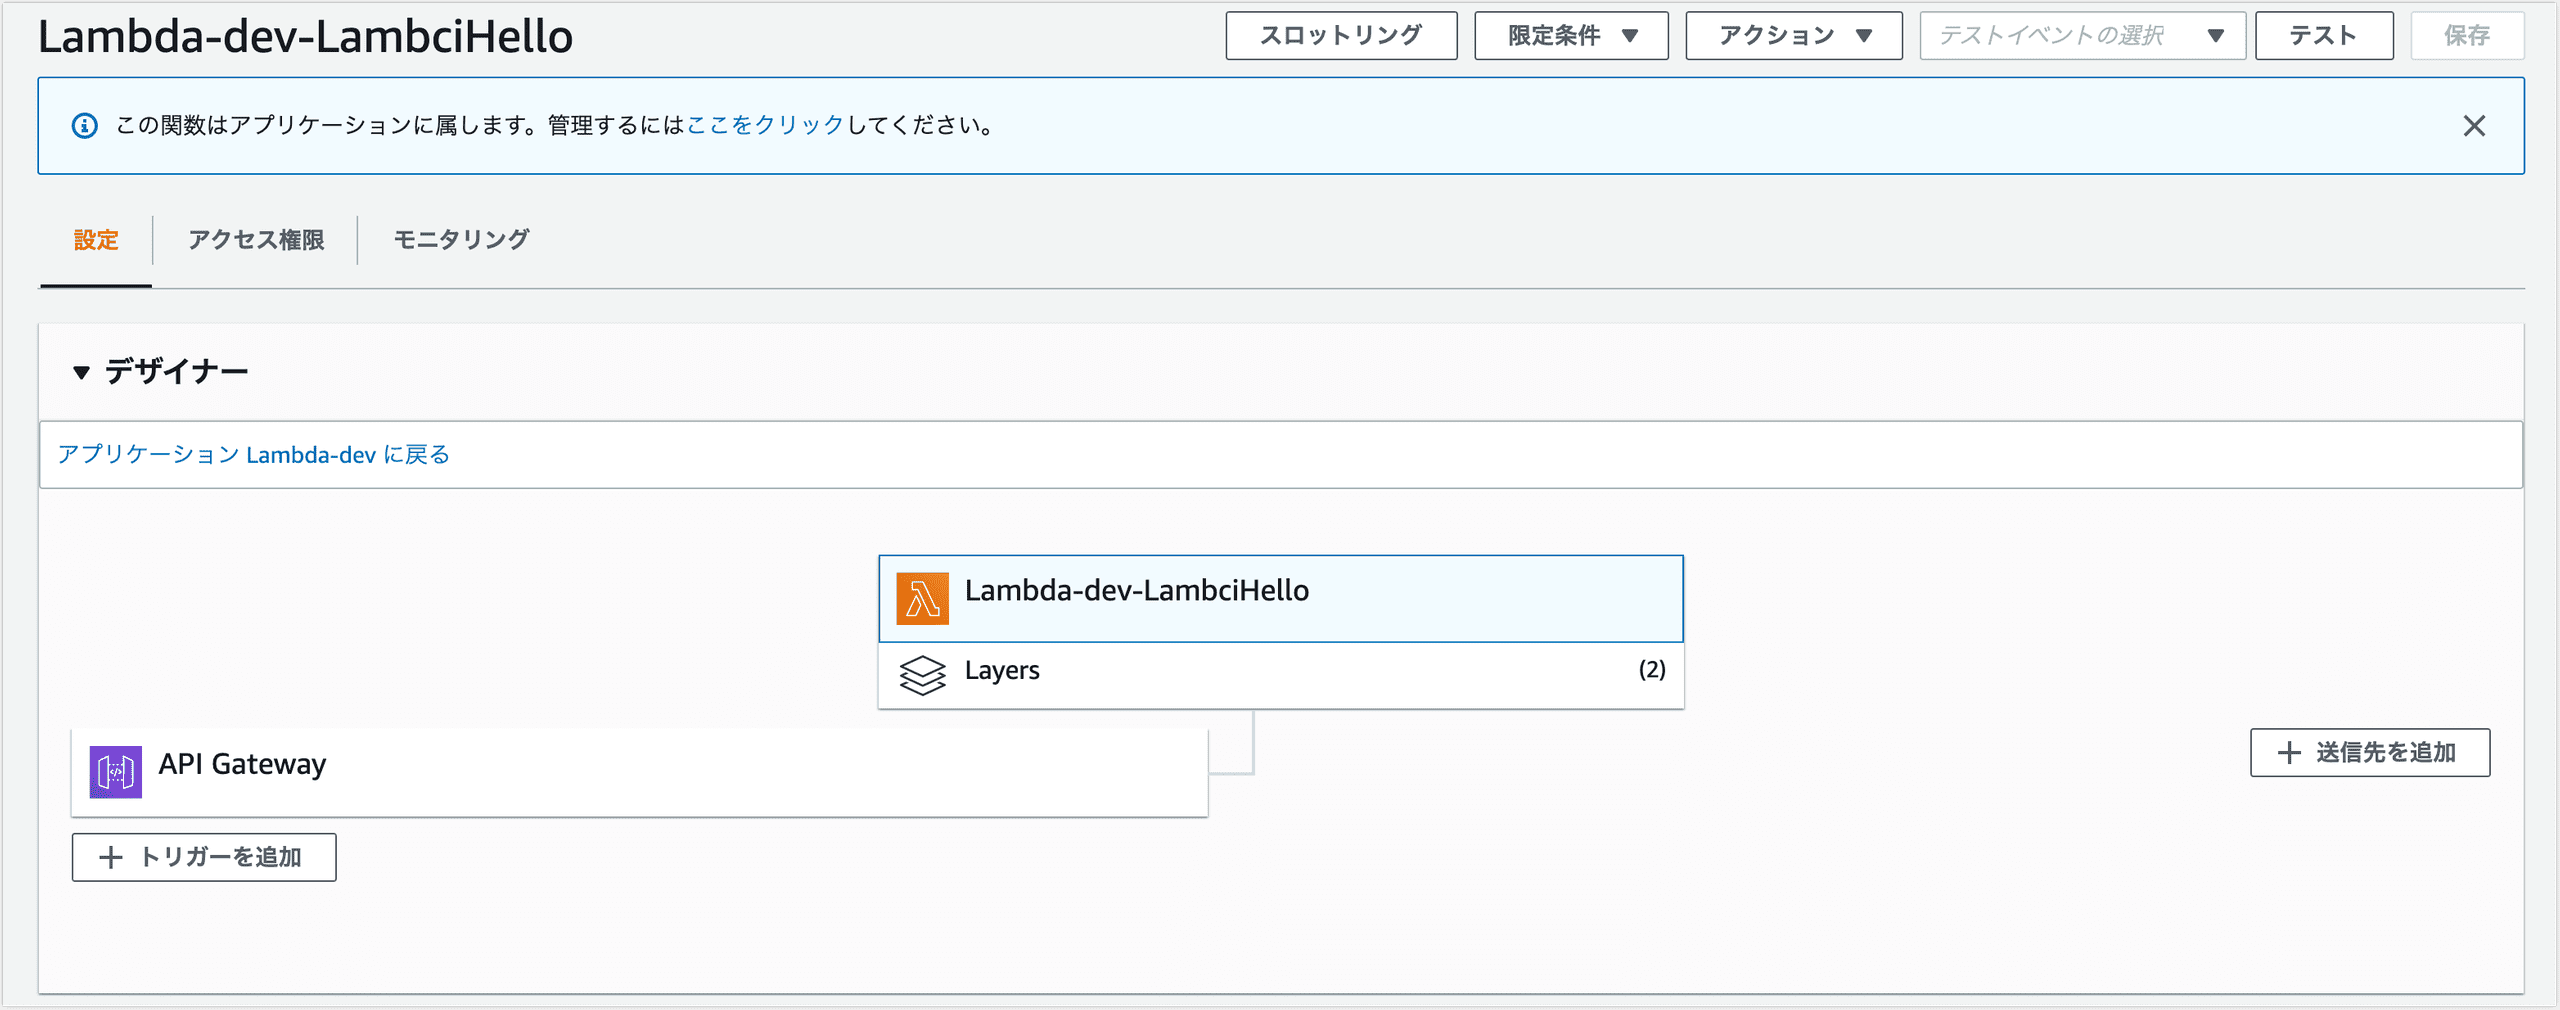Image resolution: width=2560 pixels, height=1010 pixels.
Task: Click the plus icon on トリガーを追加
Action: (x=111, y=858)
